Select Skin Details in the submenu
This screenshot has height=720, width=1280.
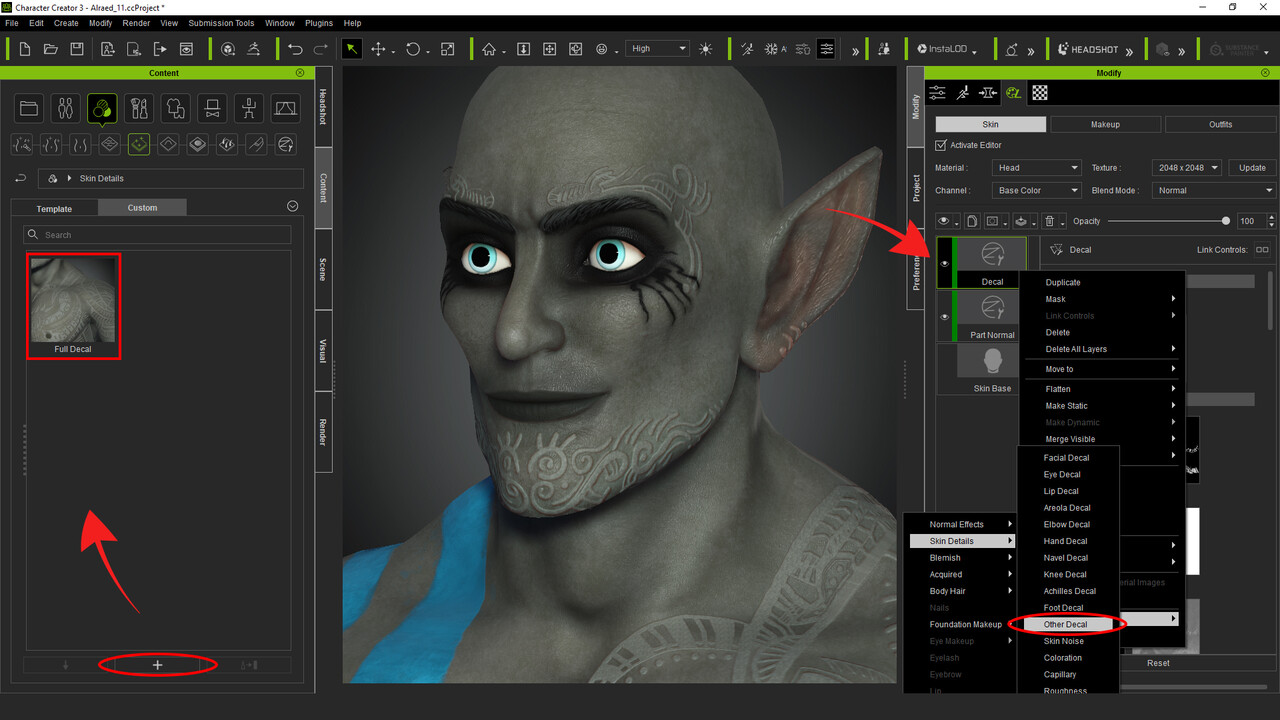[960, 541]
